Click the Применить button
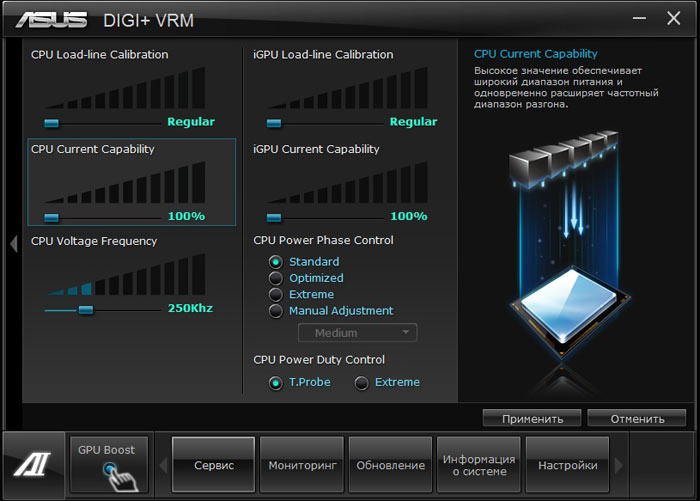Viewport: 700px width, 501px height. (532, 418)
